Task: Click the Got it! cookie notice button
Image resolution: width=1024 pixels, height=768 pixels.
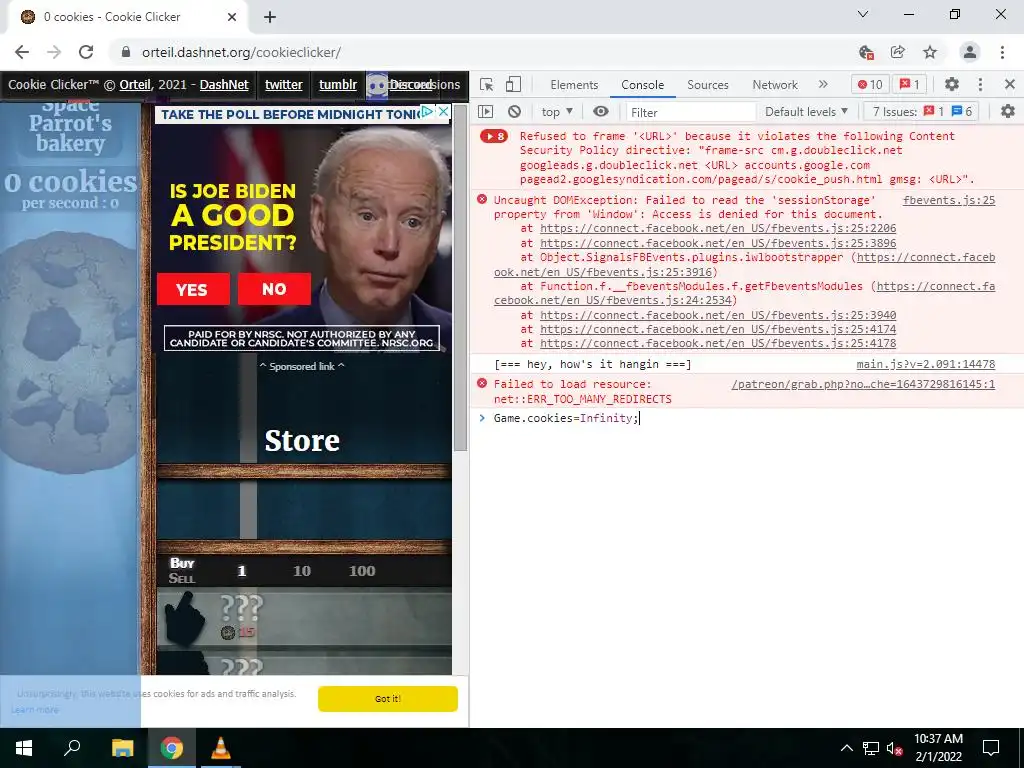Action: coord(388,699)
